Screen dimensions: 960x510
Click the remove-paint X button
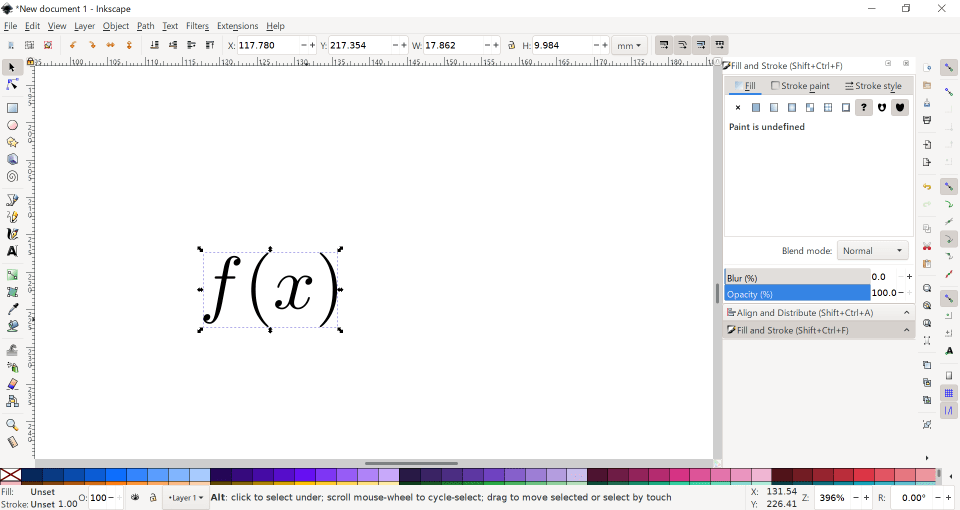coord(738,107)
